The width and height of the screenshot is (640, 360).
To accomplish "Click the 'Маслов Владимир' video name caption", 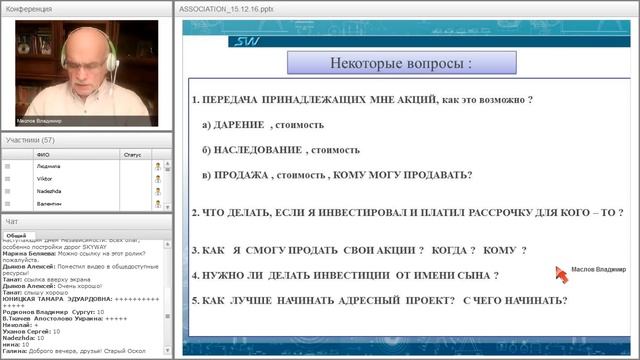I will click(x=39, y=121).
